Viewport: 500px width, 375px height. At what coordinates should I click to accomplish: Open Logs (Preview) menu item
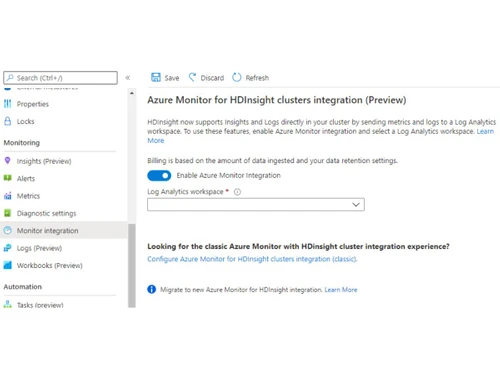[39, 248]
